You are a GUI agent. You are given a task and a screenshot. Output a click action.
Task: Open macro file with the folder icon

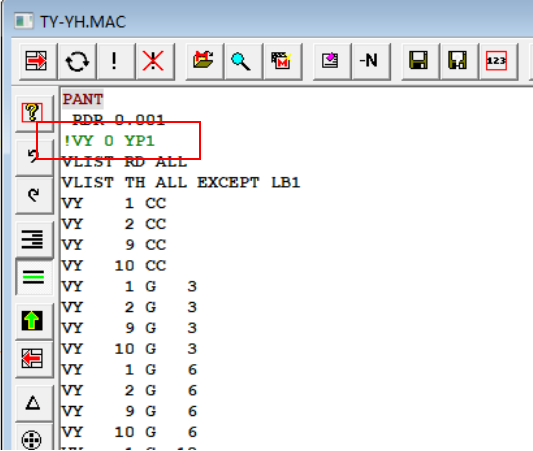coord(203,61)
